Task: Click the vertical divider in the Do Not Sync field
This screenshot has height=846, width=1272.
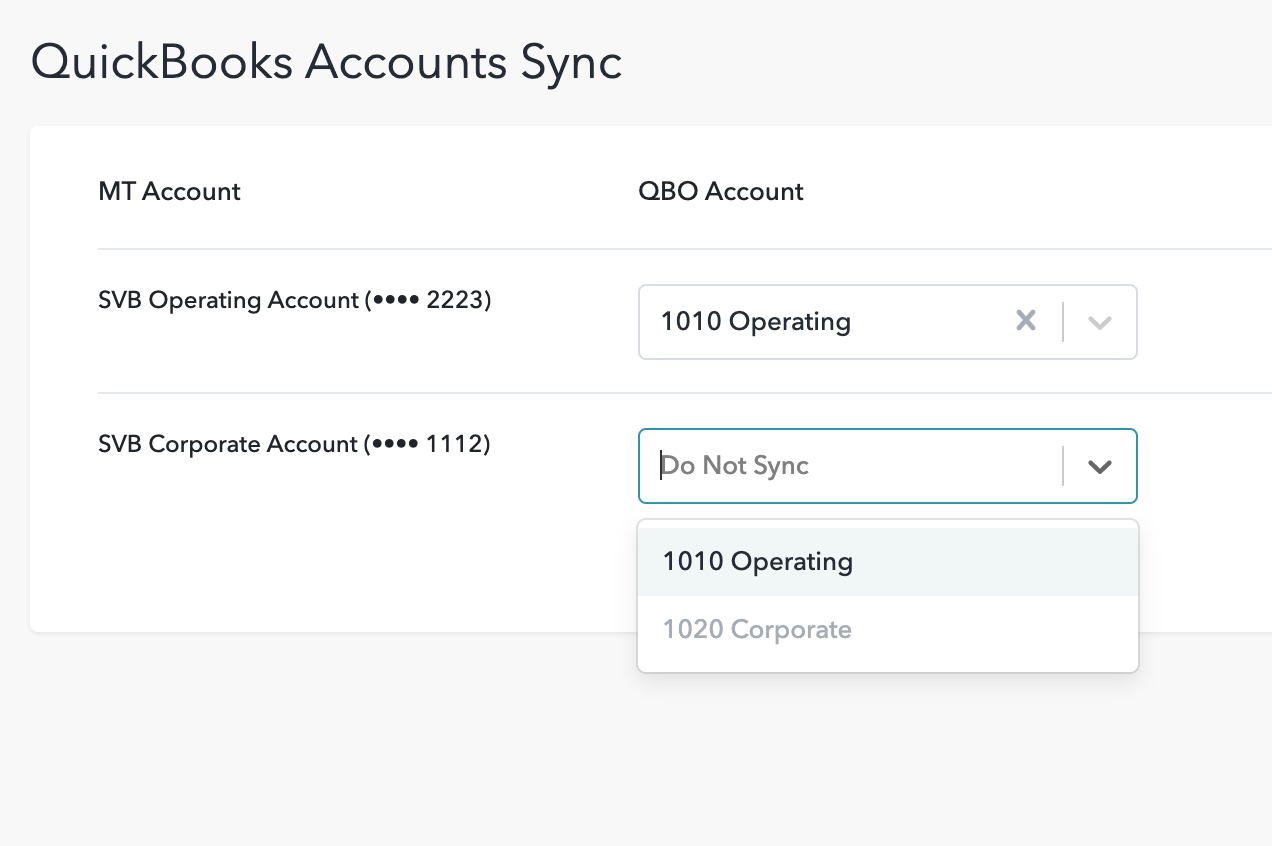Action: 1062,466
